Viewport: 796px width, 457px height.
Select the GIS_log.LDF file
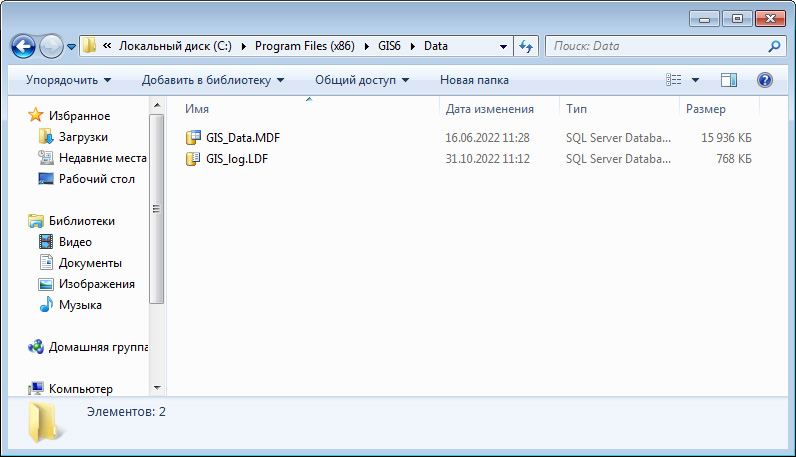[x=237, y=159]
